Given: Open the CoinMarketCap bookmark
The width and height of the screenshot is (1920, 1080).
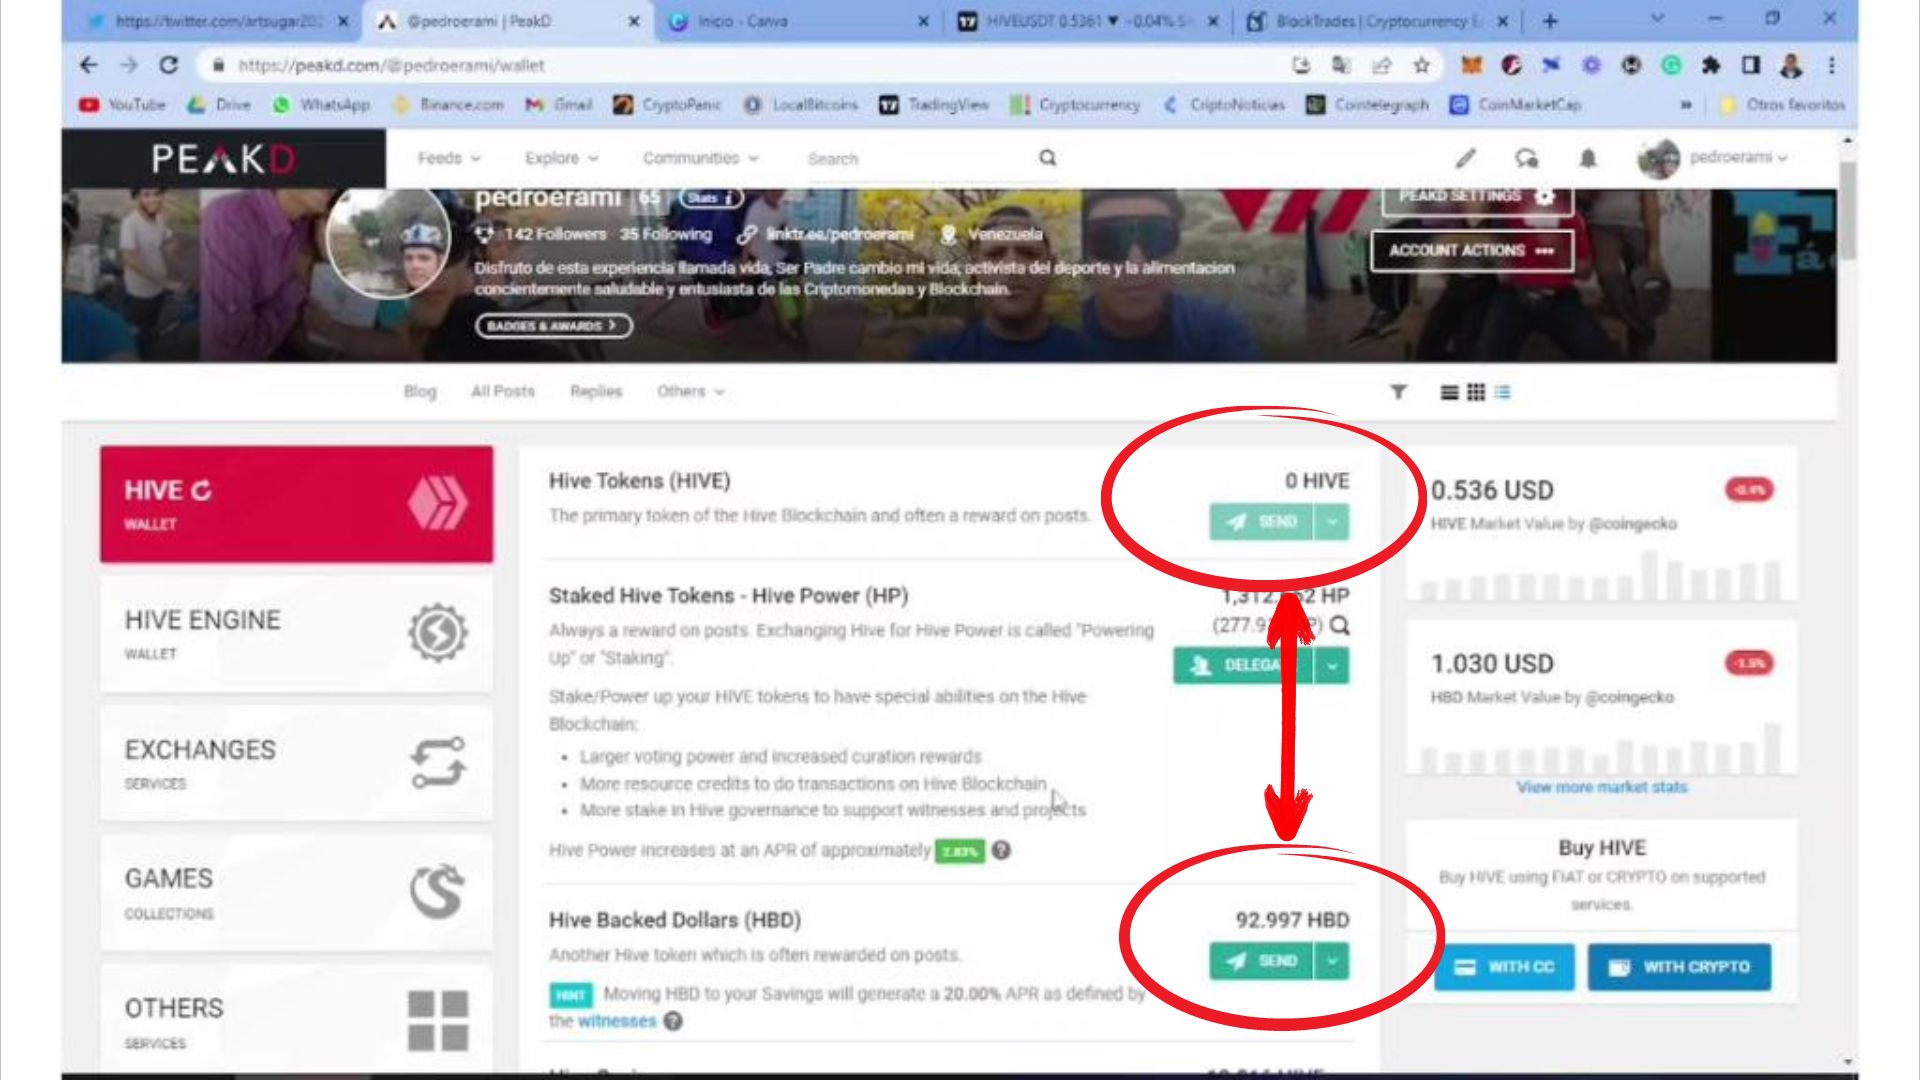Looking at the screenshot, I should (x=1516, y=104).
